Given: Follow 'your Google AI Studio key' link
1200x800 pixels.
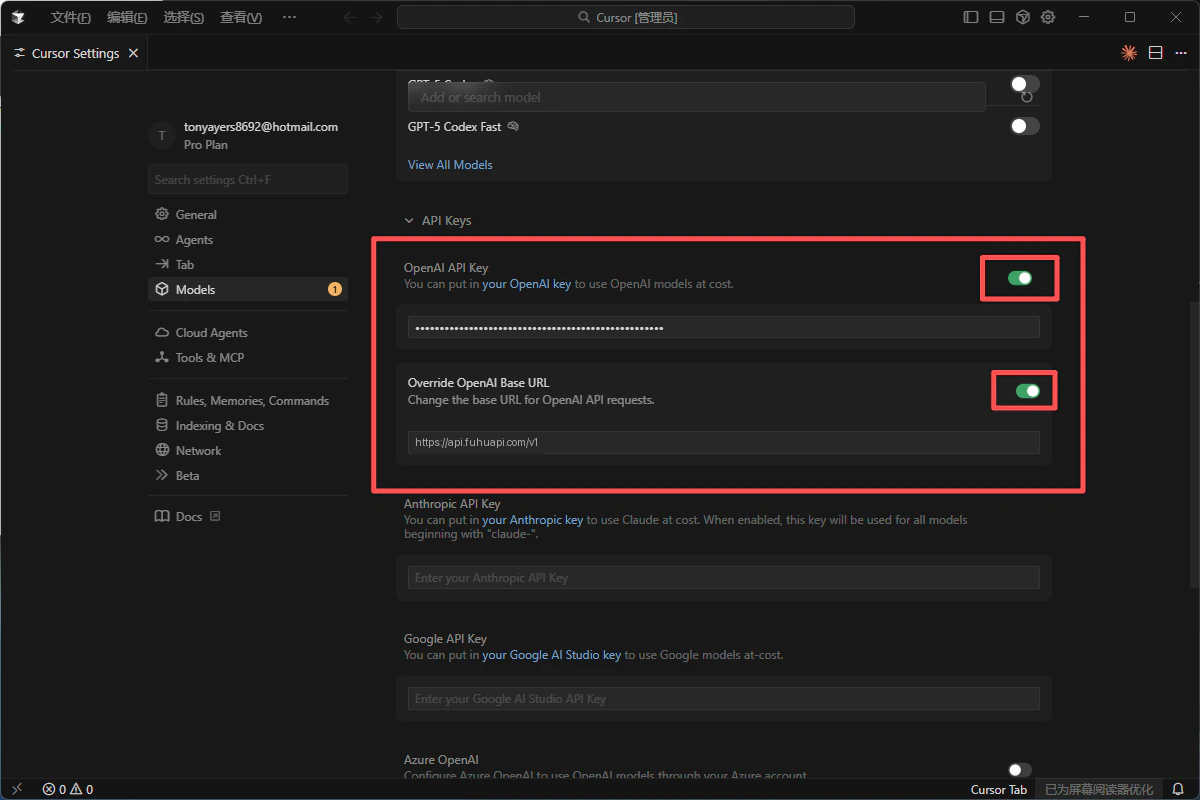Looking at the screenshot, I should click(x=552, y=655).
